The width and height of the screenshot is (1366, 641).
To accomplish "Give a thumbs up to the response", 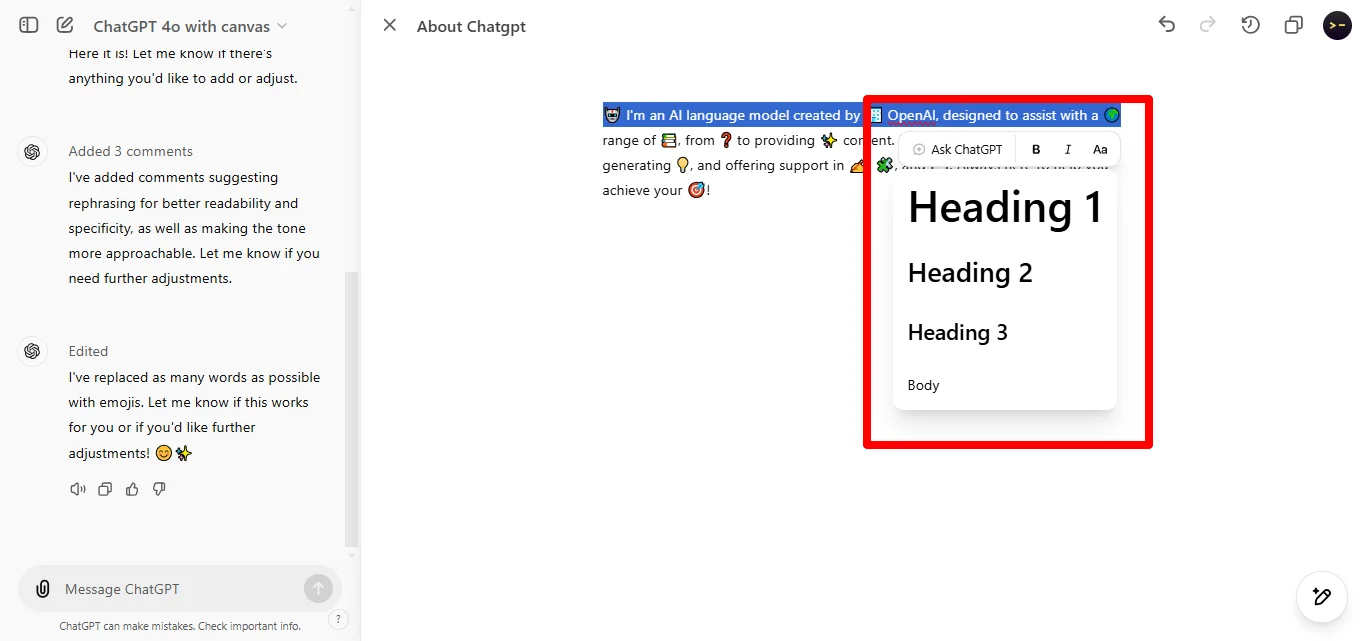I will [x=132, y=489].
